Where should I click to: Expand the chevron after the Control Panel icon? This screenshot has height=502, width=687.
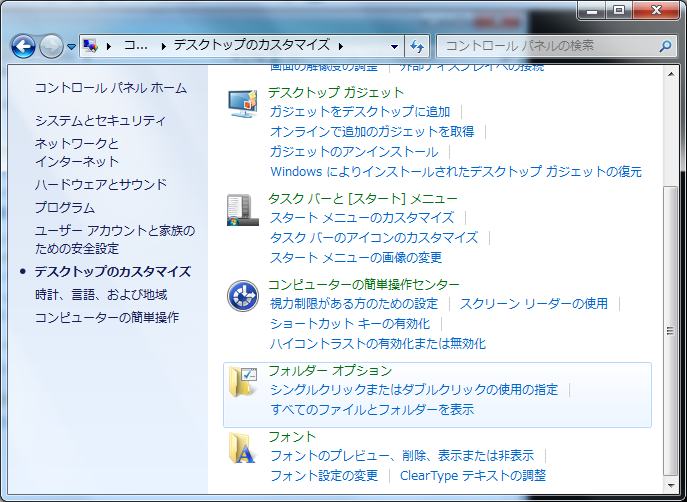(x=108, y=46)
